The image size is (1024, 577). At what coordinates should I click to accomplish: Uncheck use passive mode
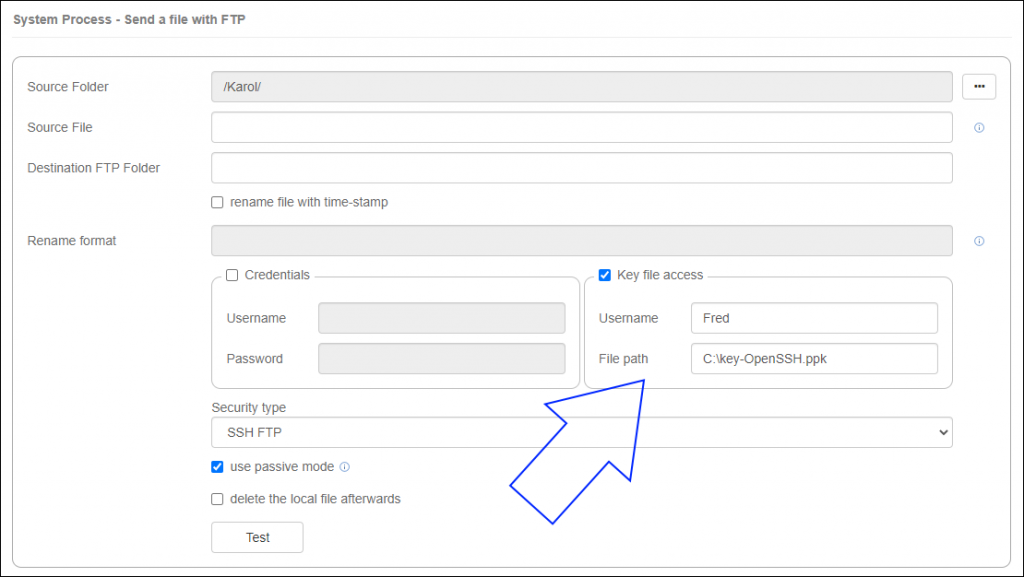pos(217,466)
